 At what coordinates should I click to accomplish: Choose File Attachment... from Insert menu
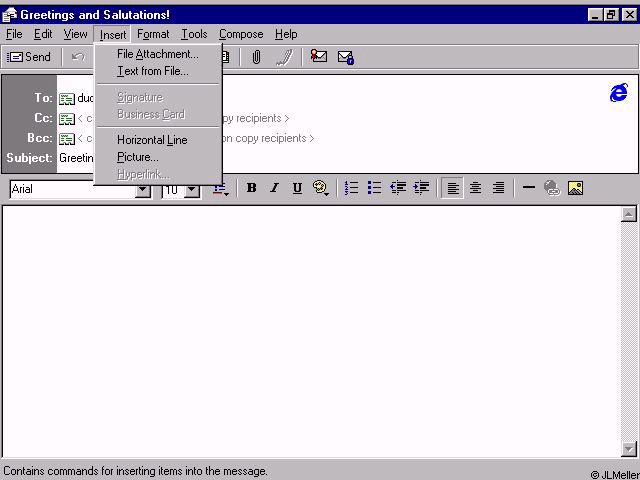coord(158,54)
